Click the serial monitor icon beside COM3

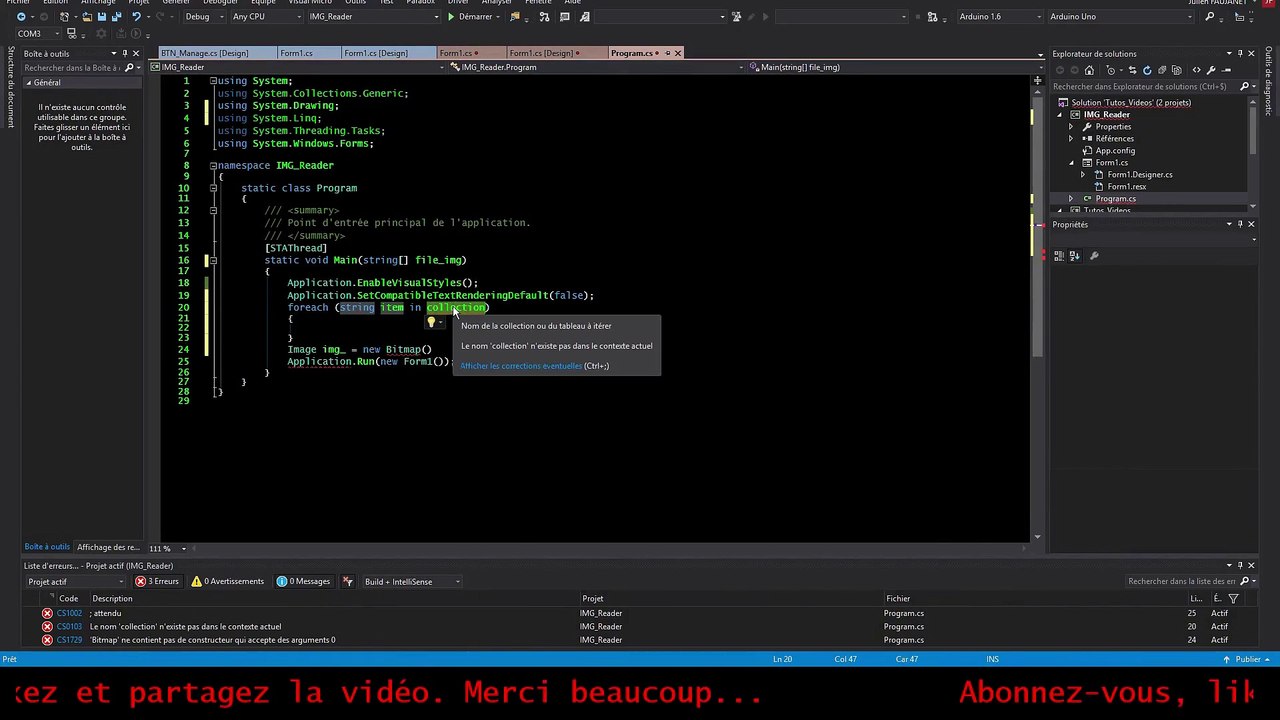[x=71, y=33]
